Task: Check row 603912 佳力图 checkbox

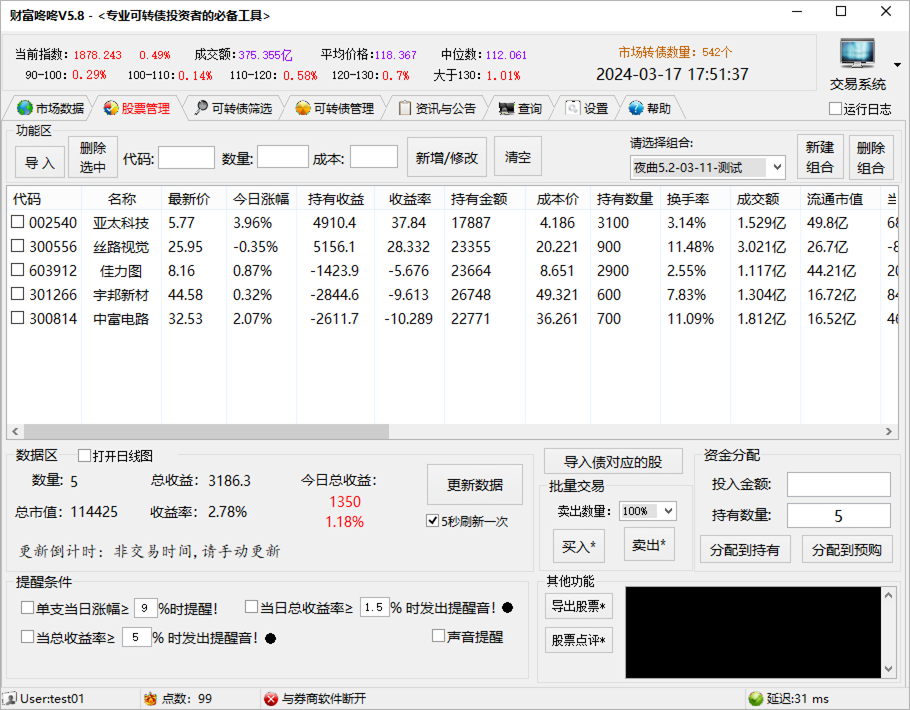Action: point(18,270)
